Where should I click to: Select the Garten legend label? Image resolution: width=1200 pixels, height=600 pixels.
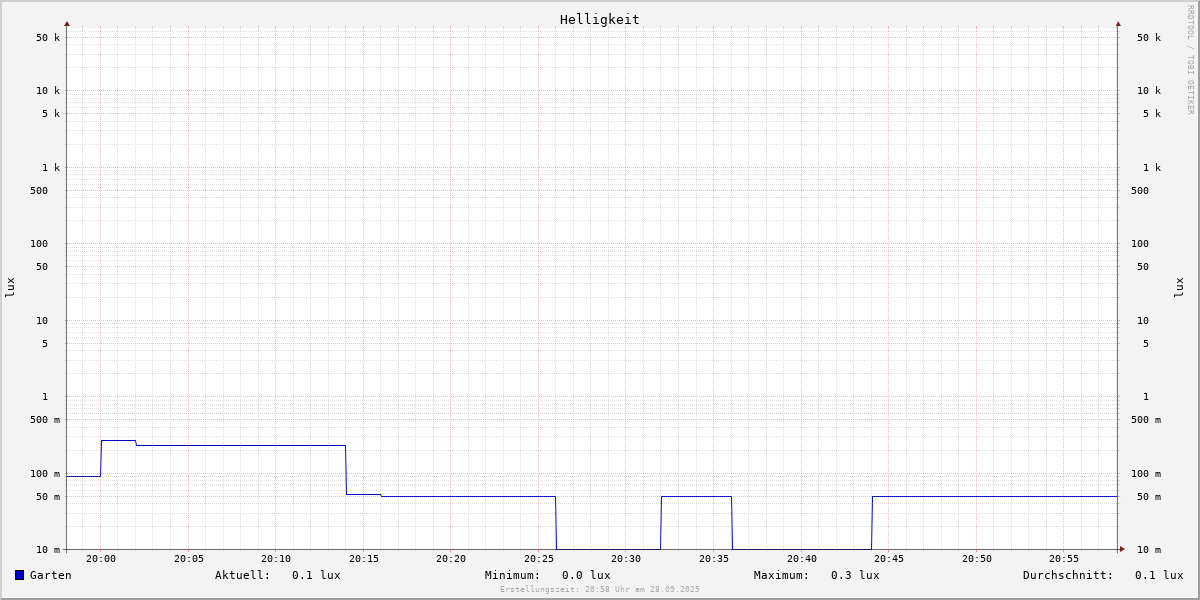tap(51, 575)
